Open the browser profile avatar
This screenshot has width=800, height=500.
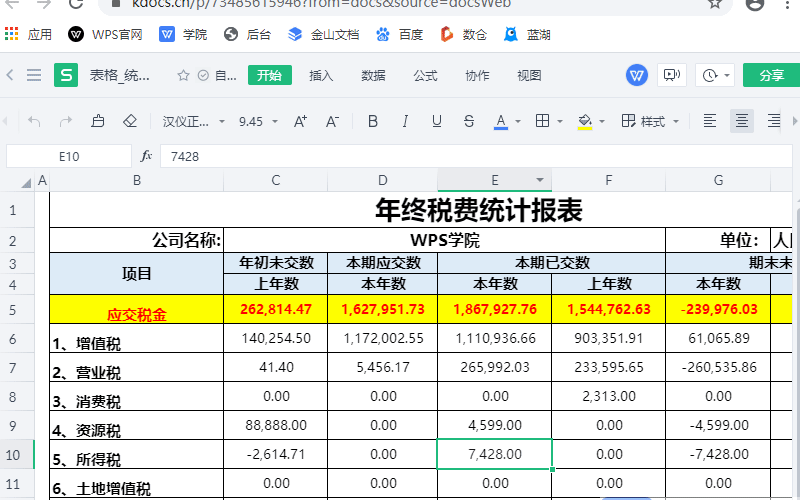tap(755, 4)
